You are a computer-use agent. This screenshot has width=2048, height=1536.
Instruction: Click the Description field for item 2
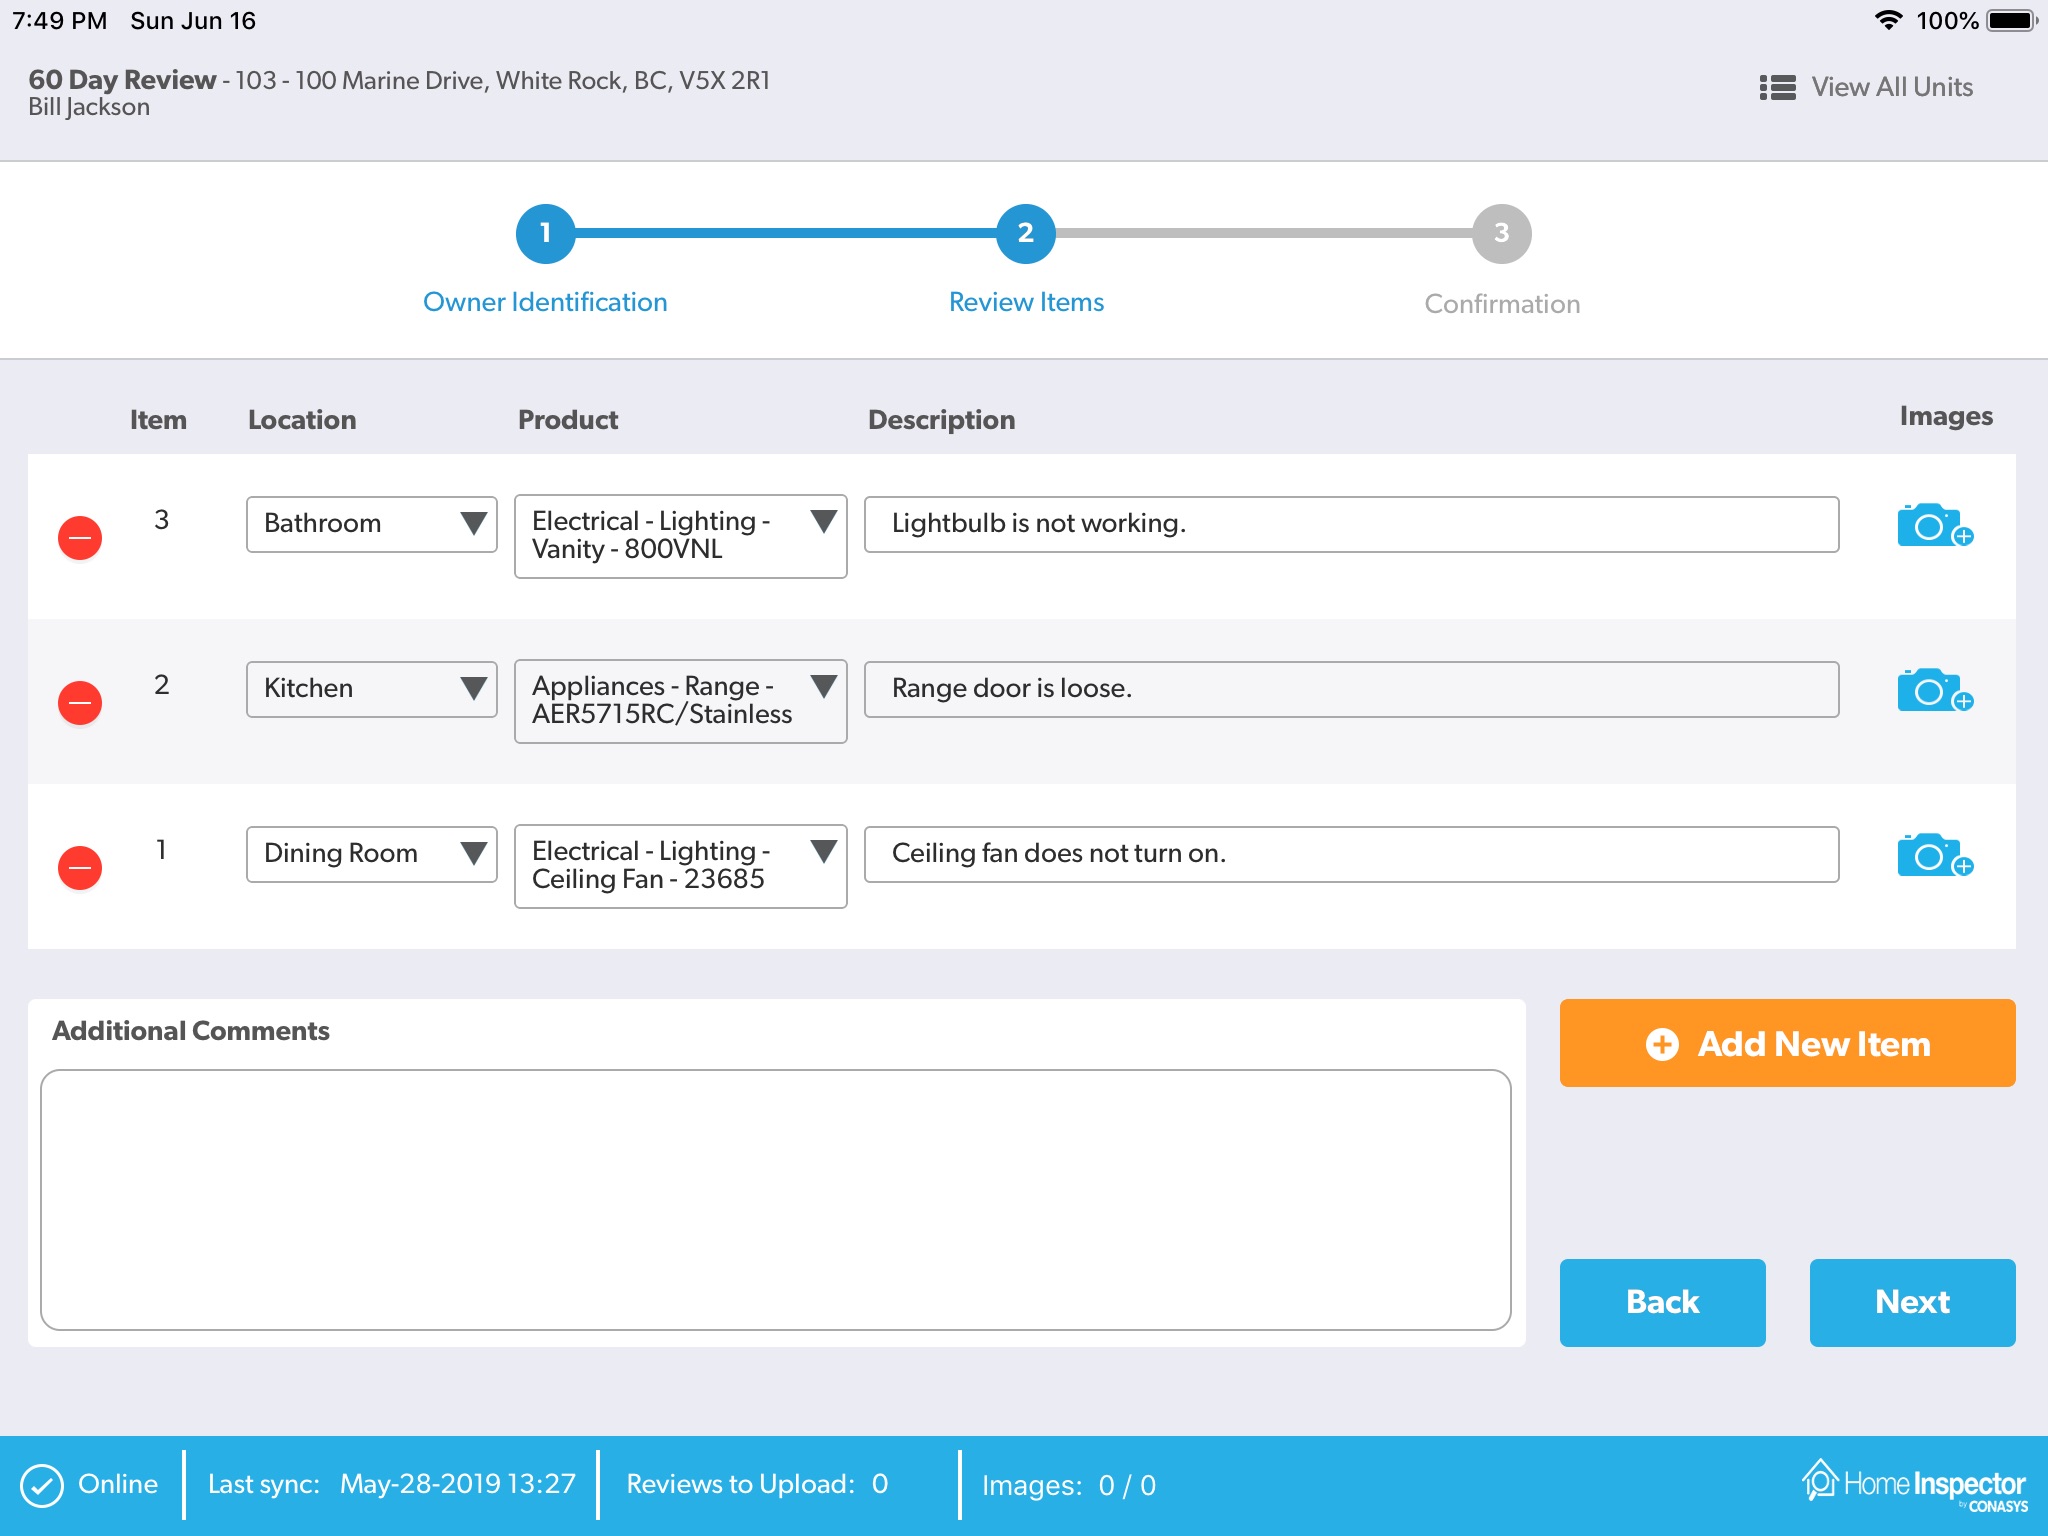[x=1351, y=689]
